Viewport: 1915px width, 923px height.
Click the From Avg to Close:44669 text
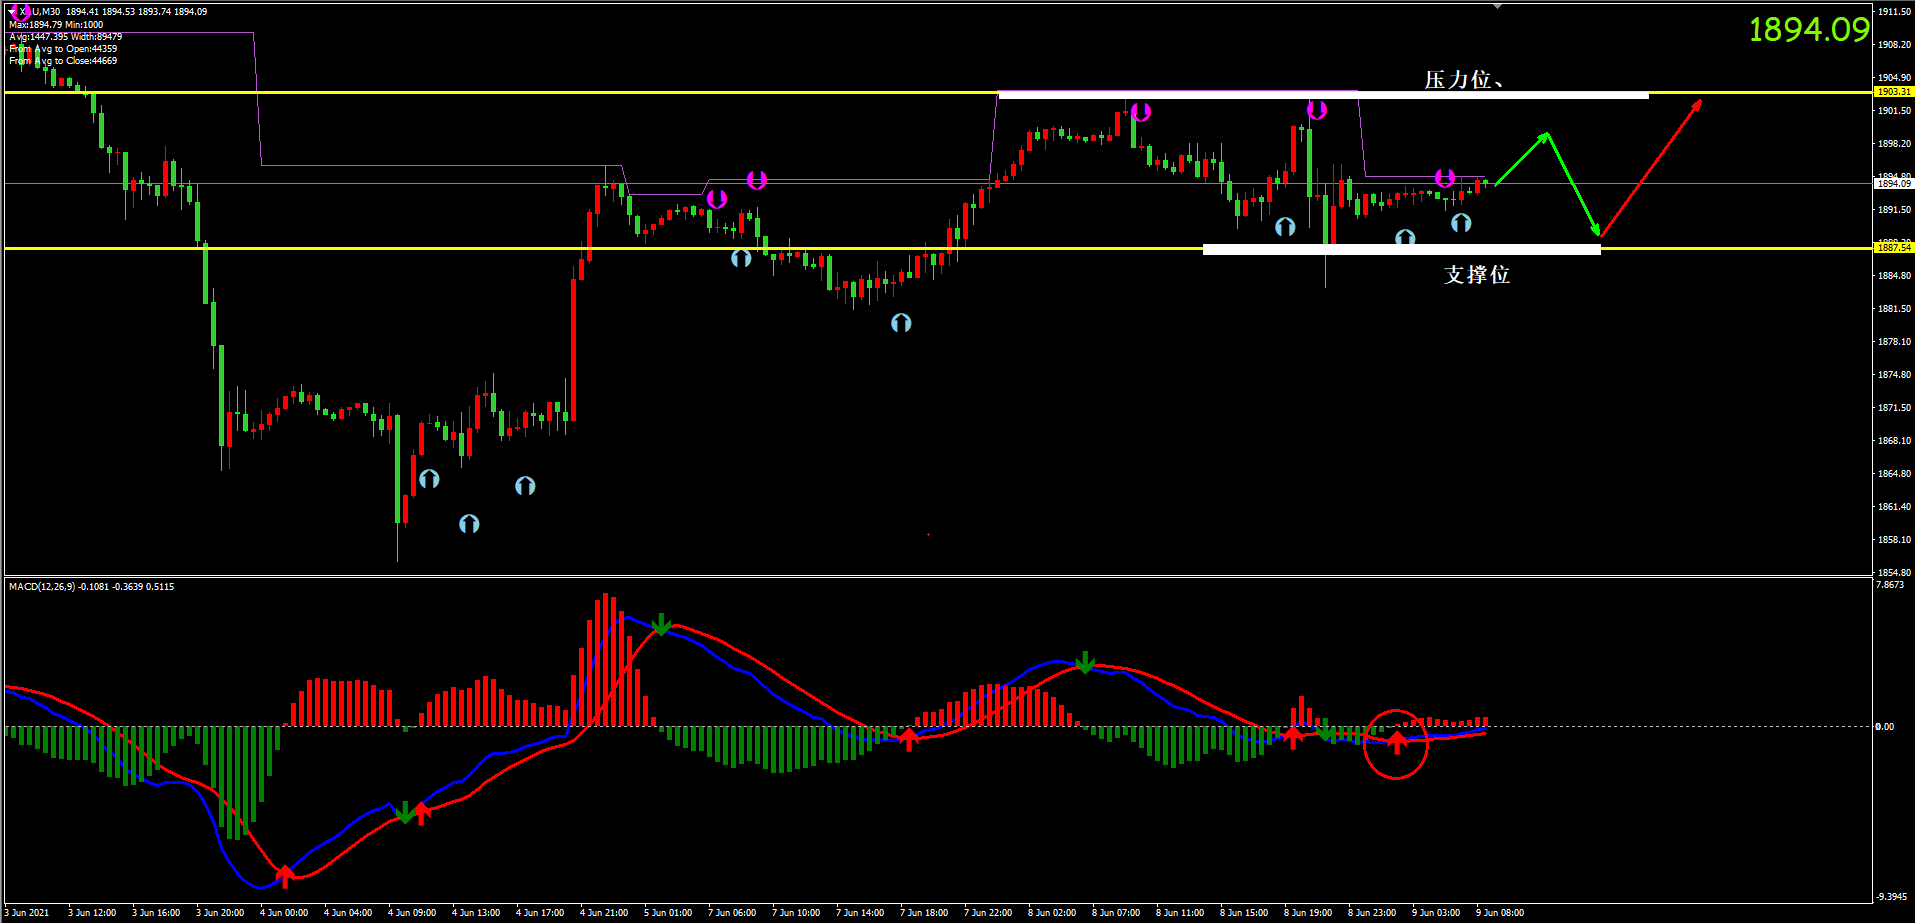point(63,61)
